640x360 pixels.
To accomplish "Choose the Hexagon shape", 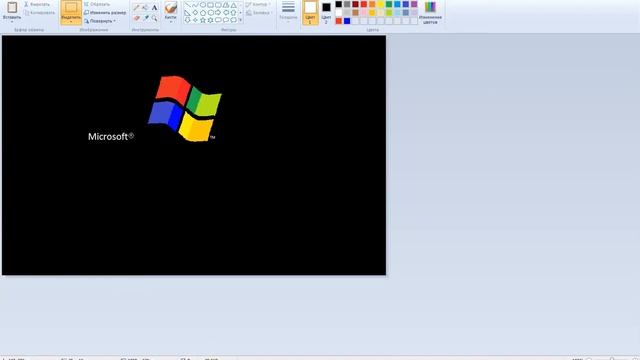I will (x=211, y=13).
